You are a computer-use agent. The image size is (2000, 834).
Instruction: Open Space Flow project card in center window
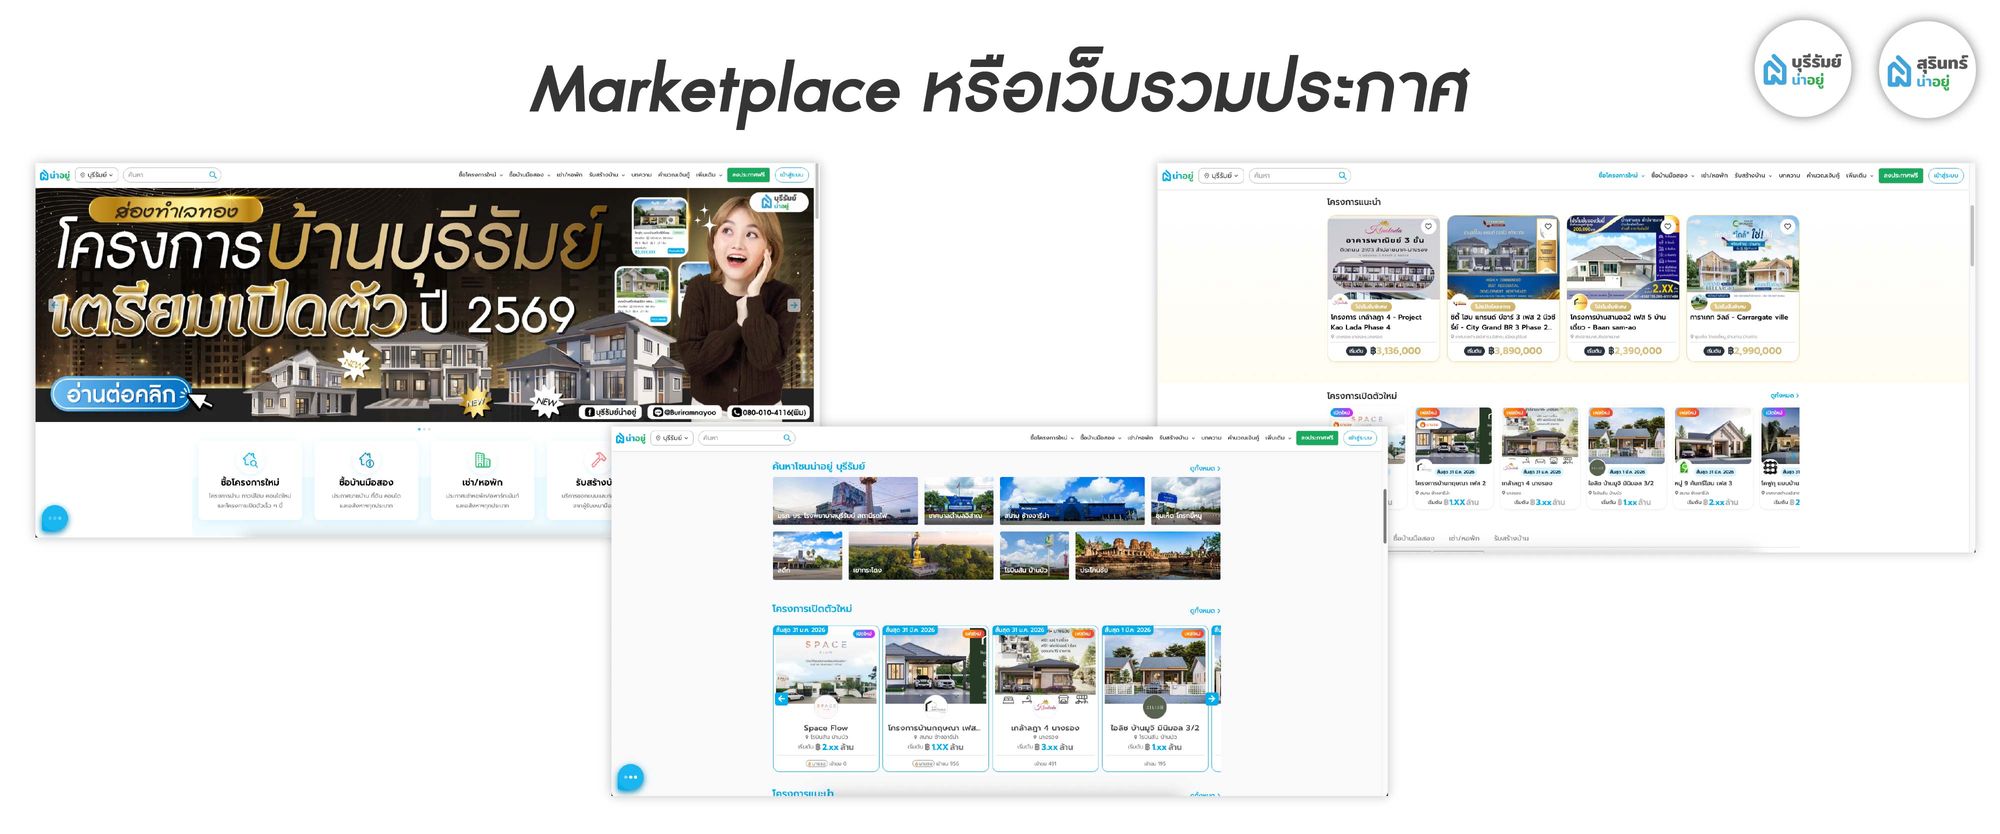826,698
